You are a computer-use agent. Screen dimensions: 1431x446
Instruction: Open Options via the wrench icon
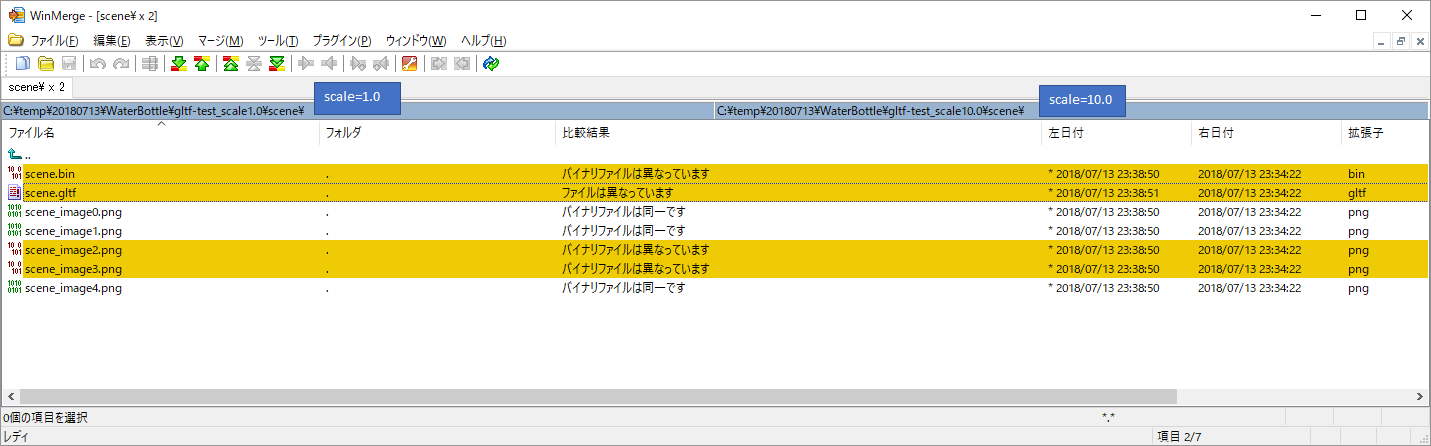tap(409, 64)
